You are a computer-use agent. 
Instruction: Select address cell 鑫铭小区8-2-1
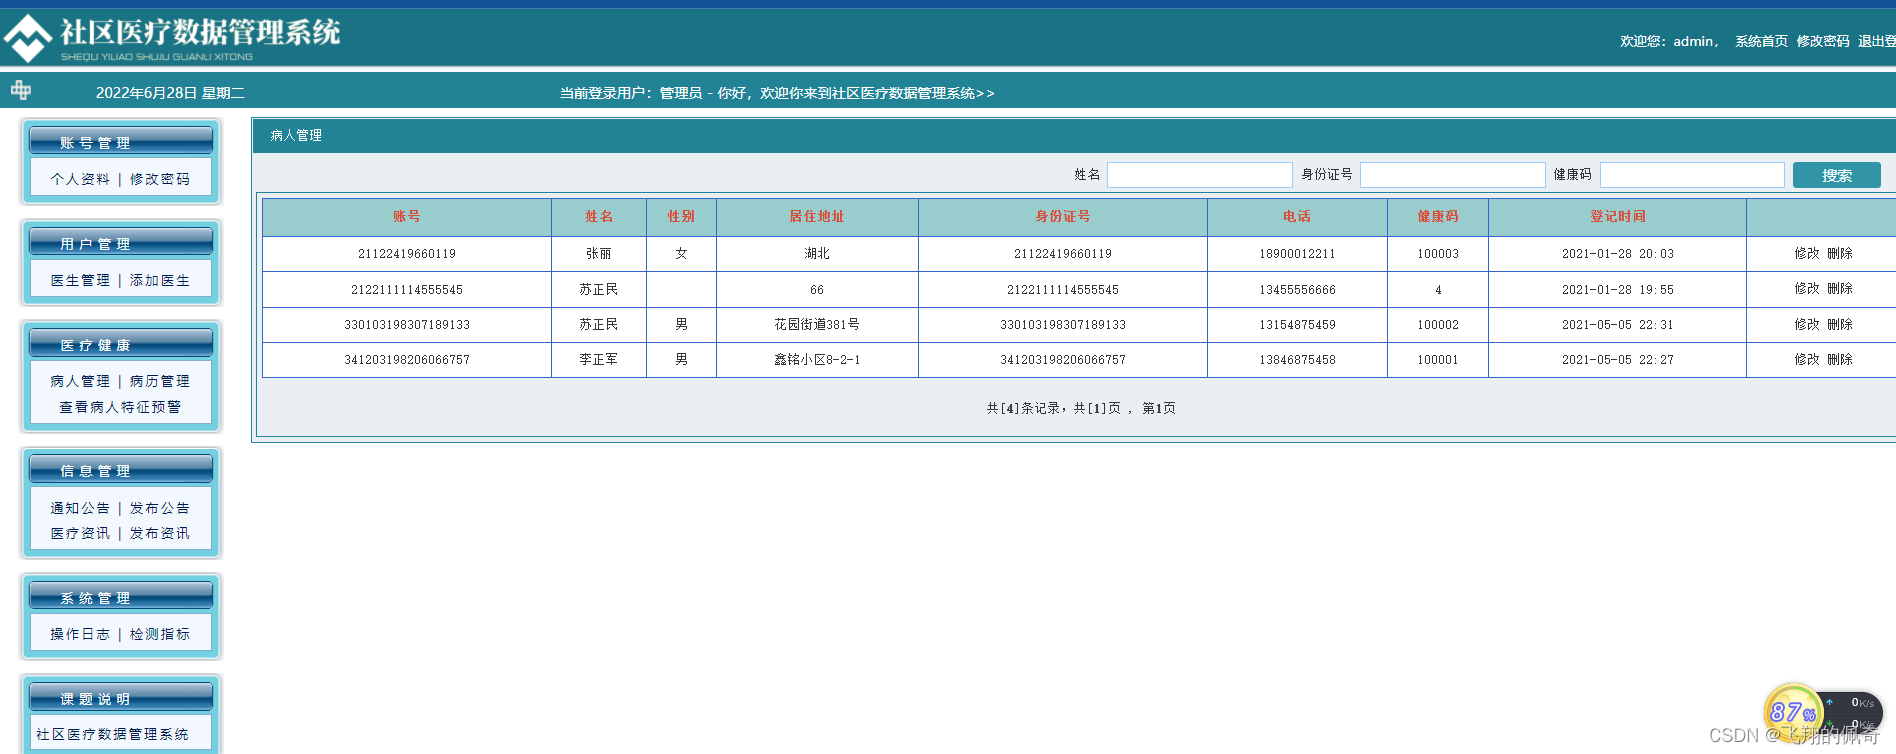click(x=817, y=360)
